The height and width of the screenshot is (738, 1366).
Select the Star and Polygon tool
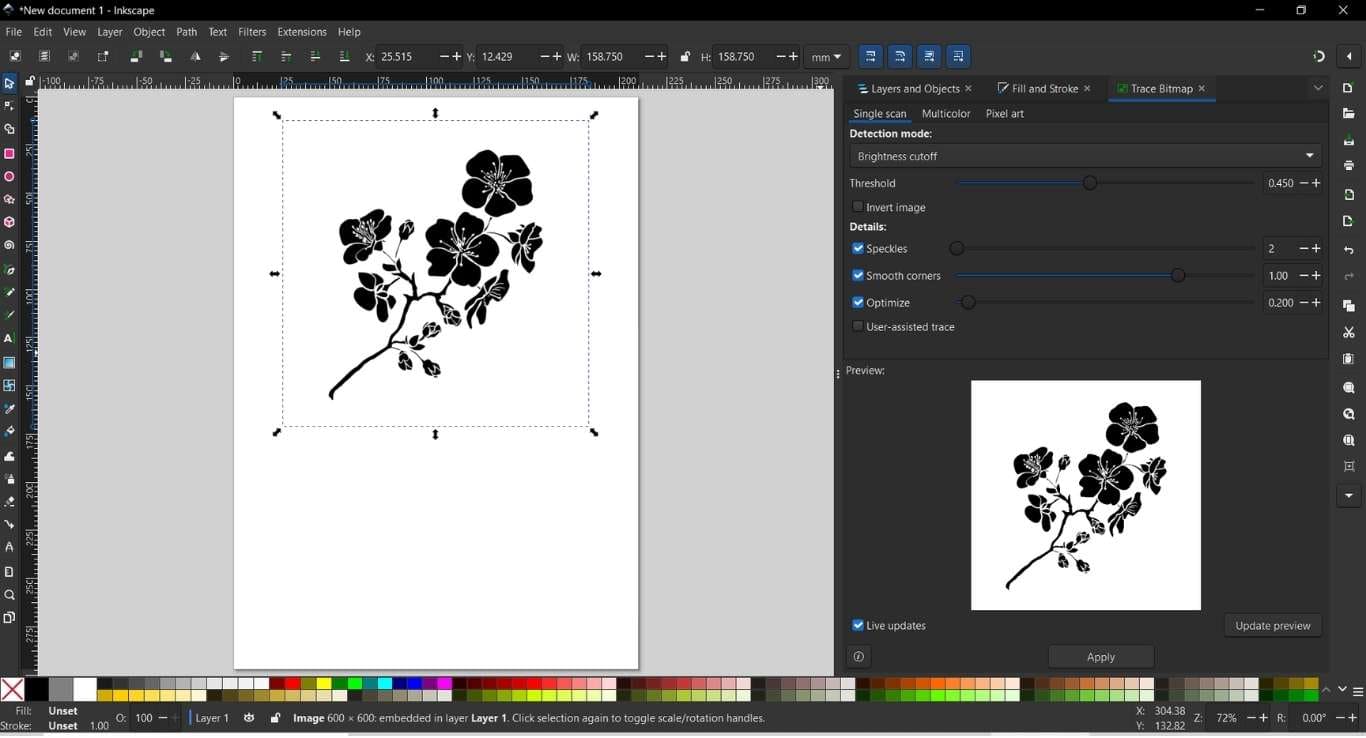click(x=9, y=200)
